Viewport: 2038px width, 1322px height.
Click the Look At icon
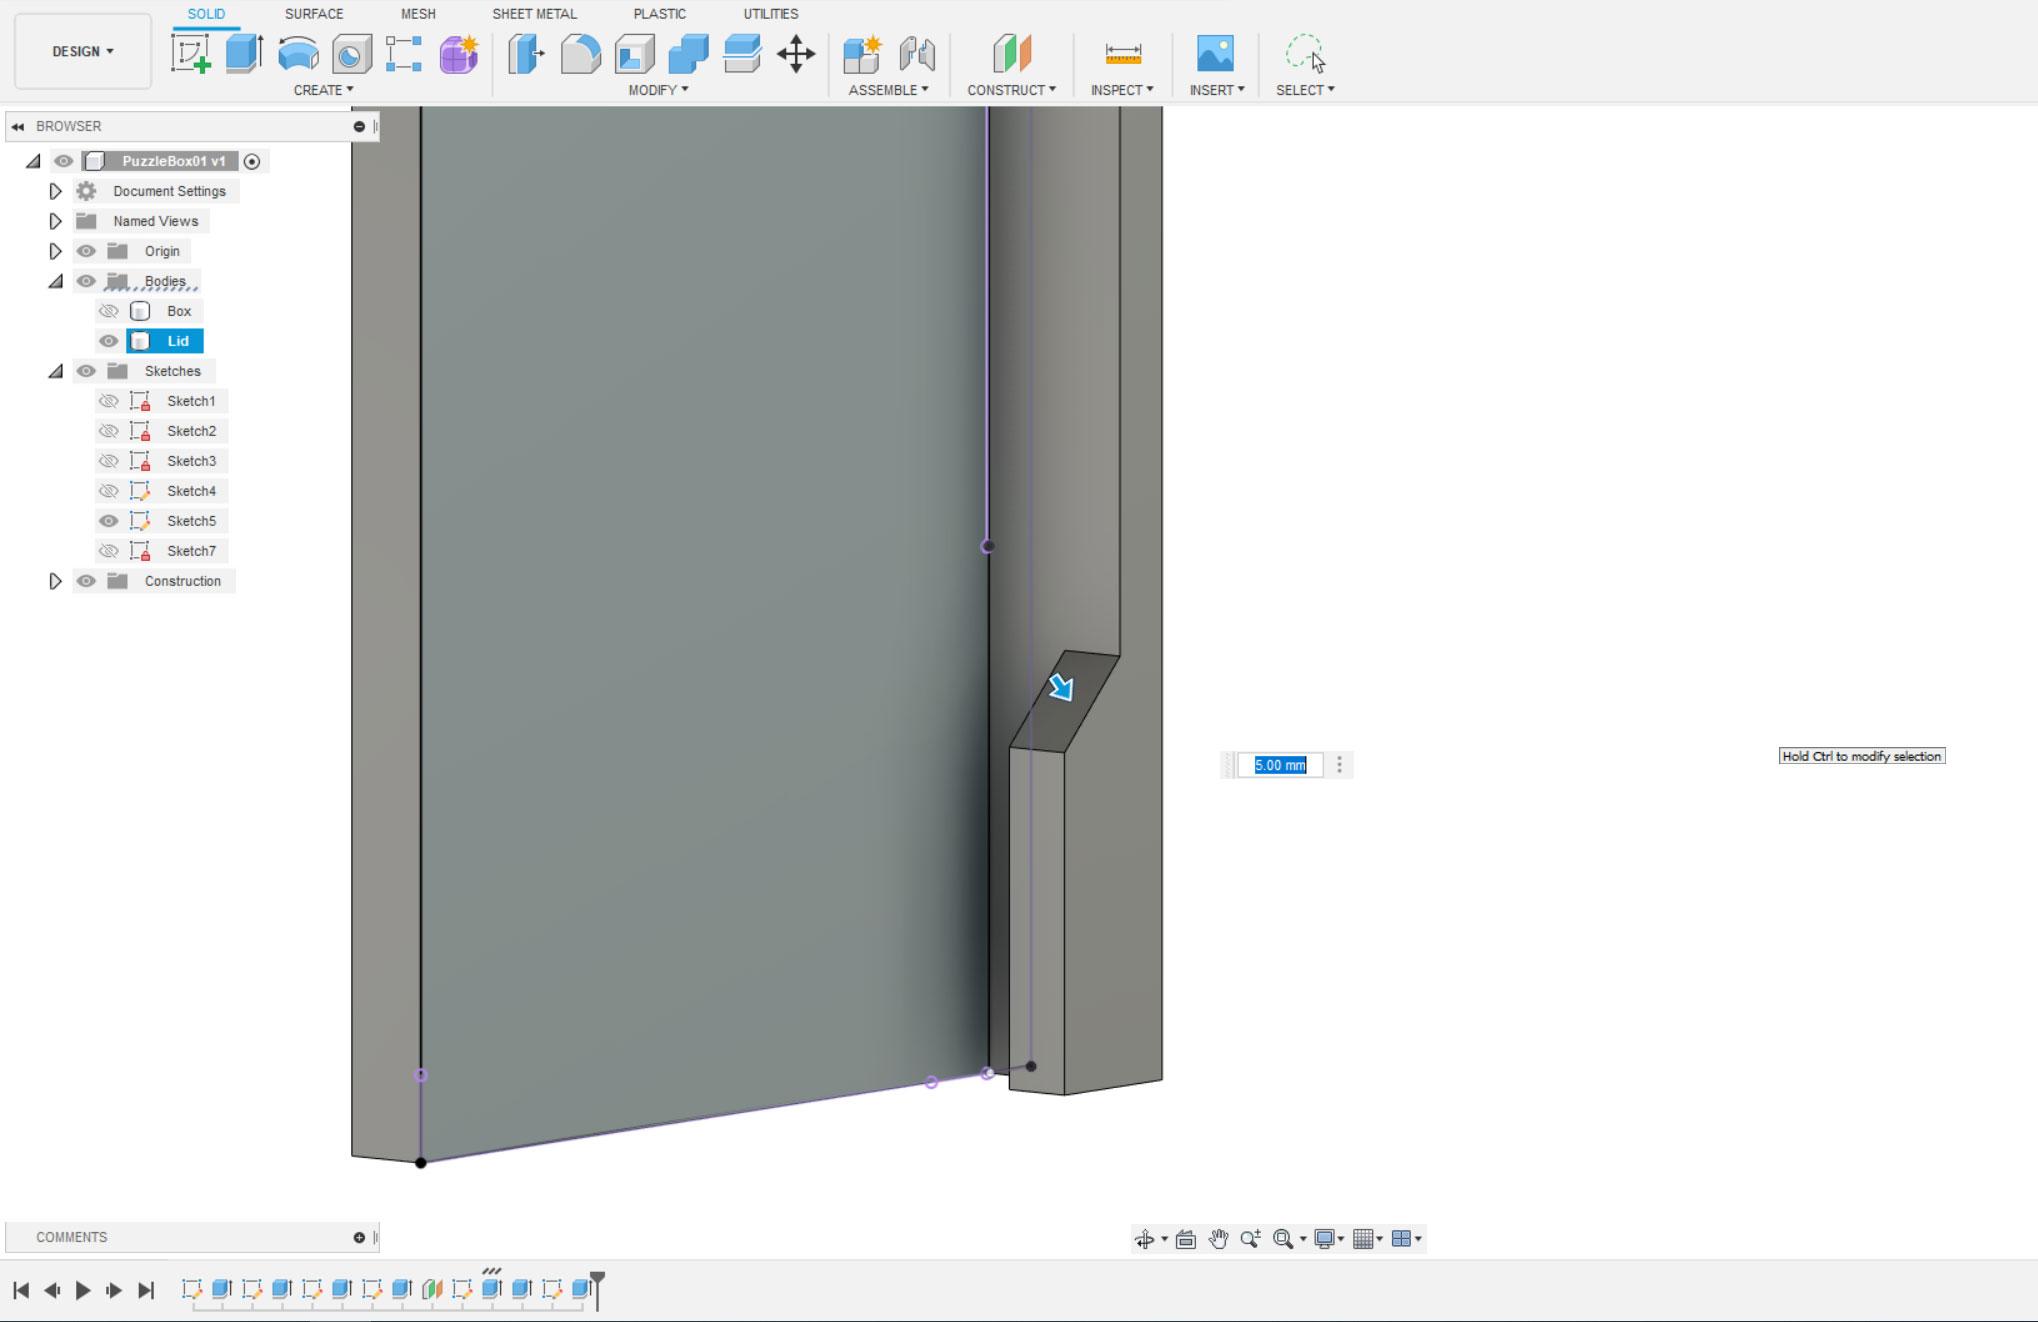[1186, 1239]
